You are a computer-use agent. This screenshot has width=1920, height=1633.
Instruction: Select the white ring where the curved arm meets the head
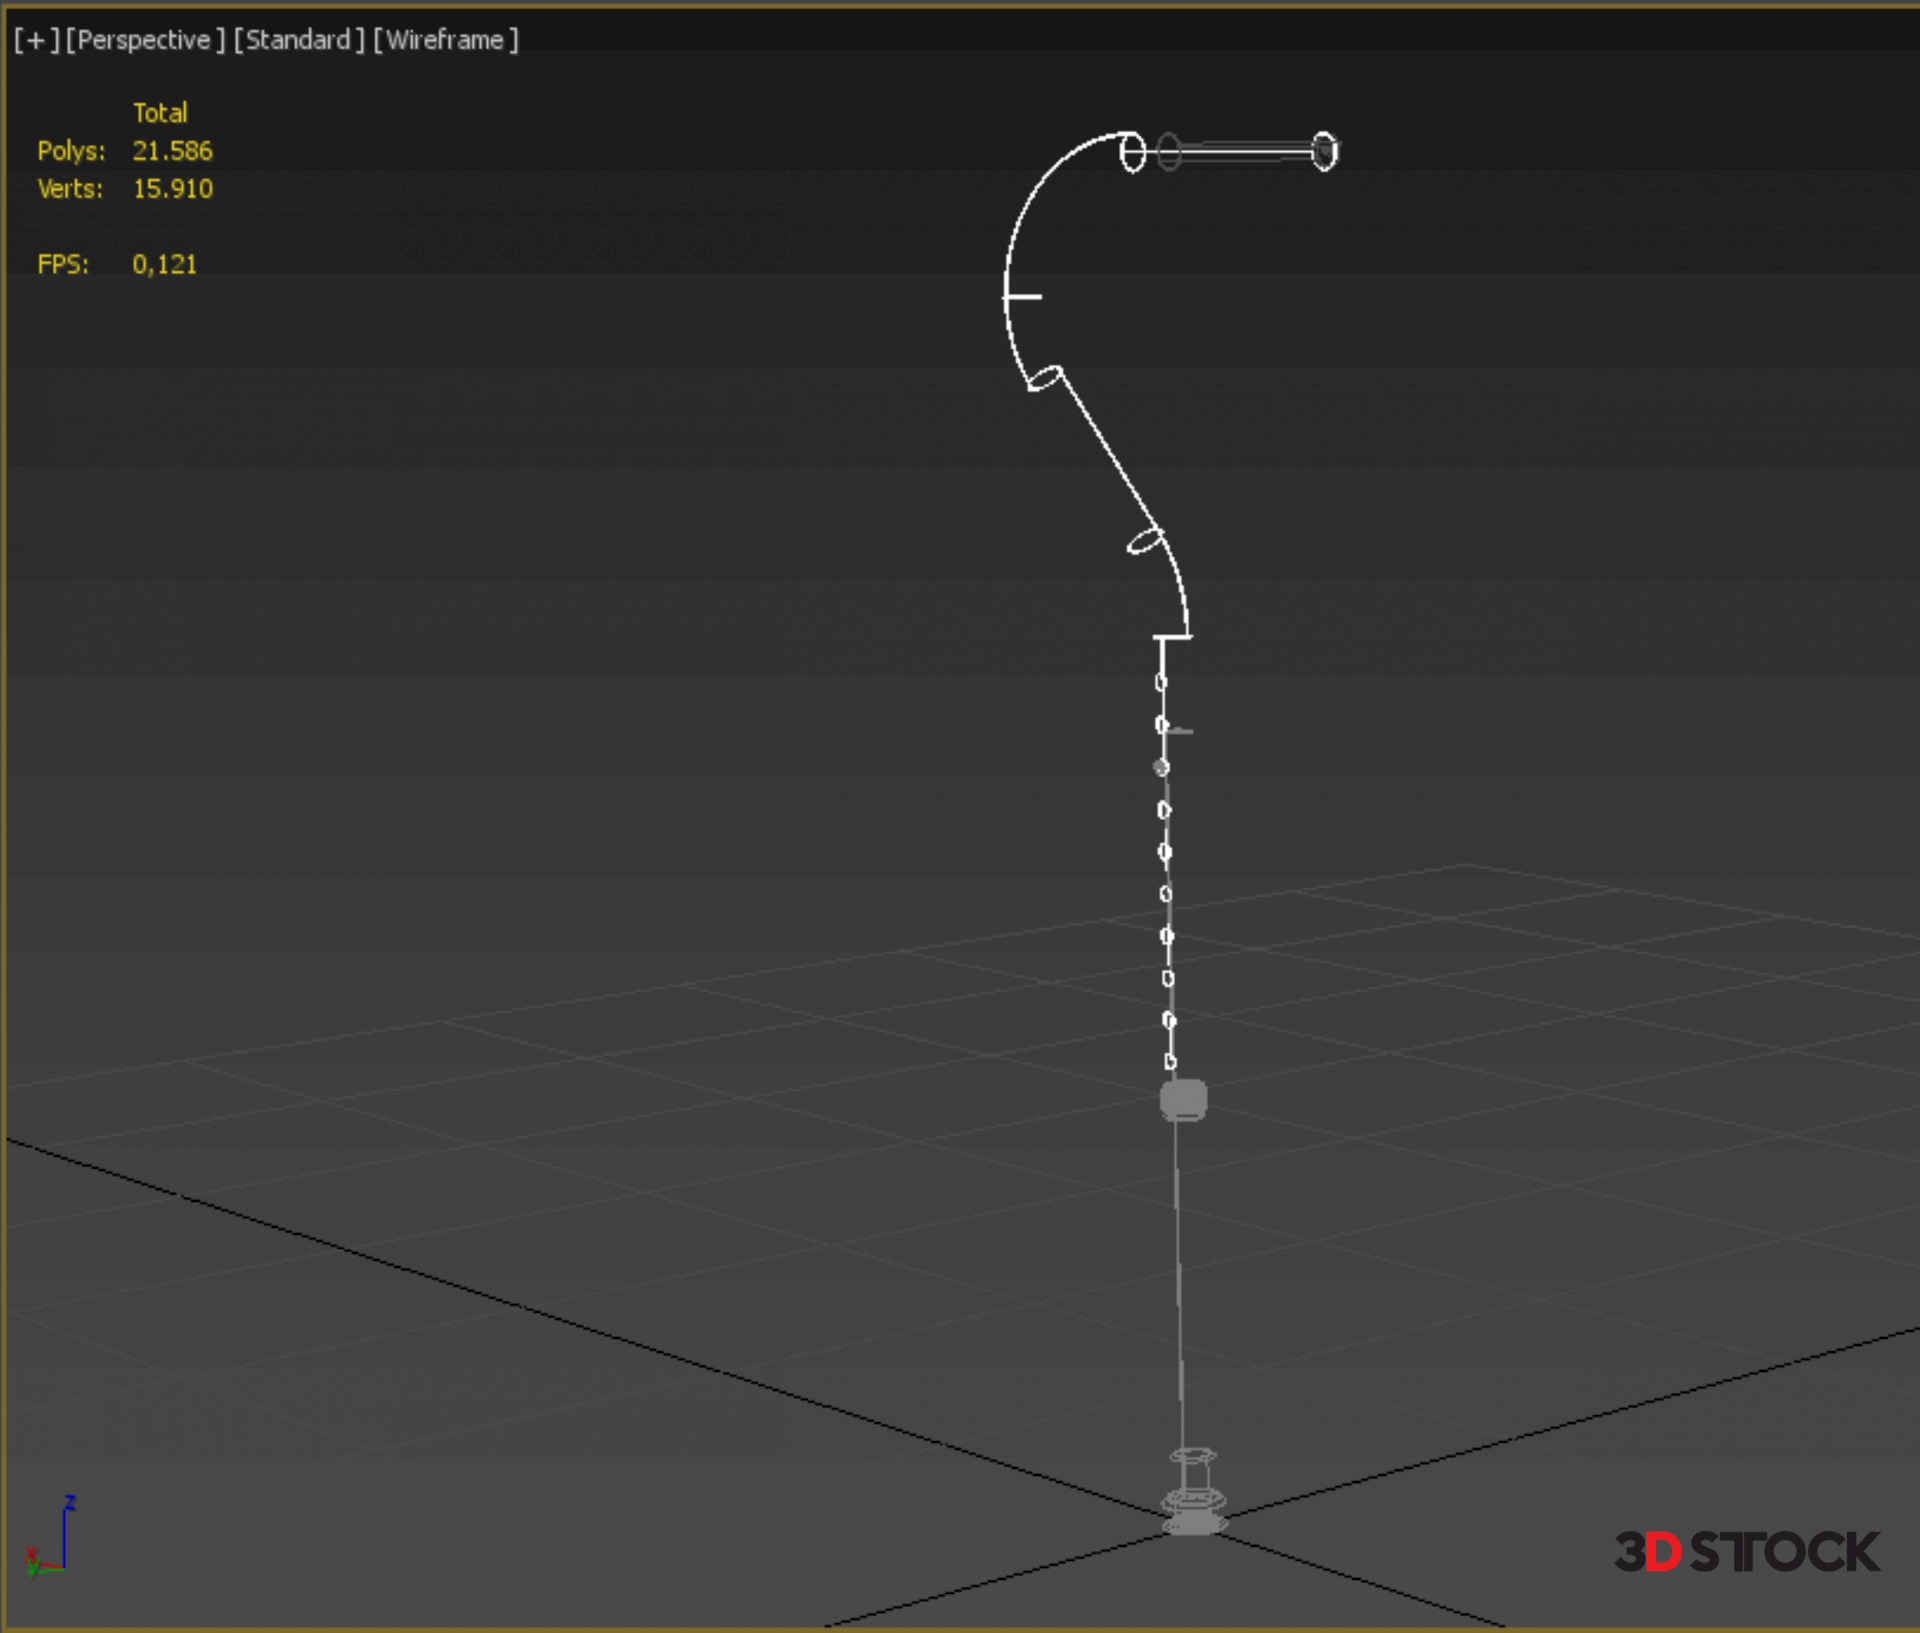point(1132,153)
